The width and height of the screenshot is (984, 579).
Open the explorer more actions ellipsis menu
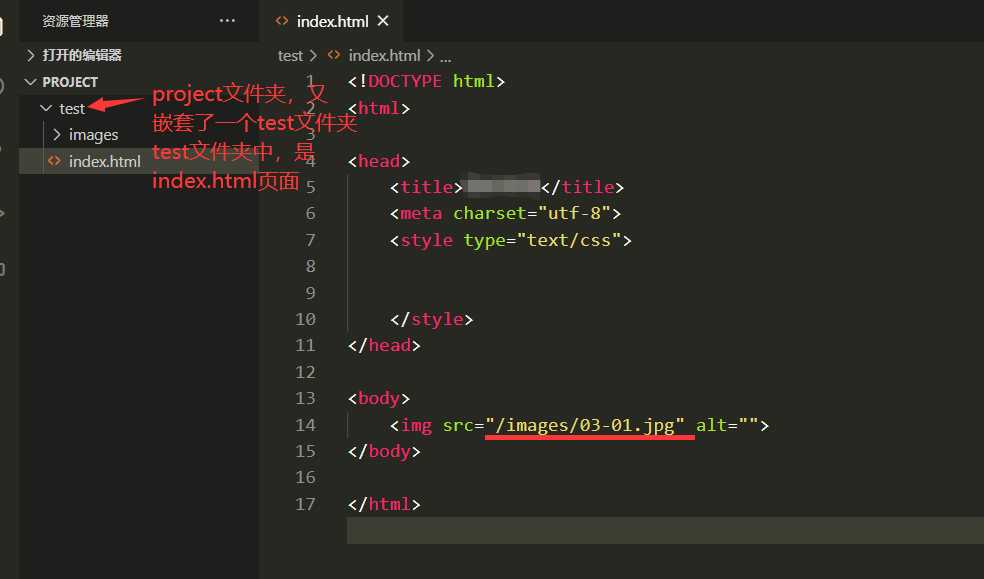pos(227,21)
